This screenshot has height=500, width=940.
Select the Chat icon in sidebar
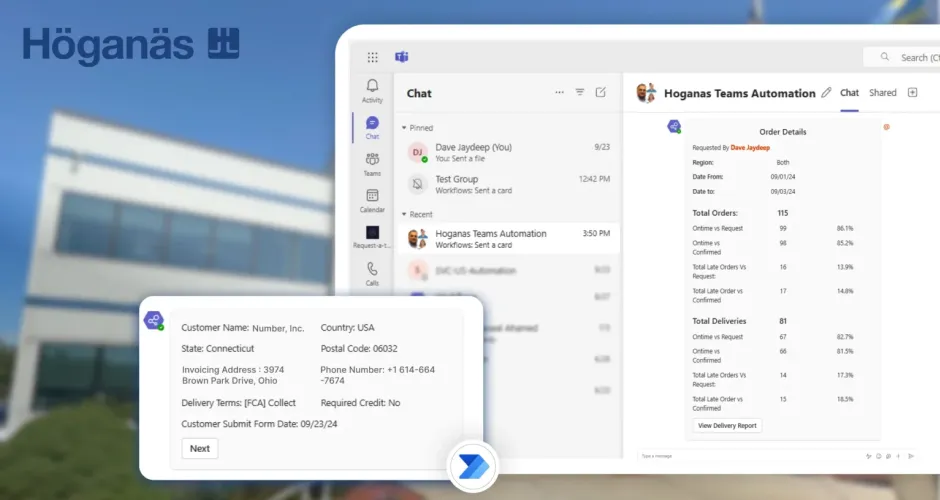pyautogui.click(x=372, y=126)
